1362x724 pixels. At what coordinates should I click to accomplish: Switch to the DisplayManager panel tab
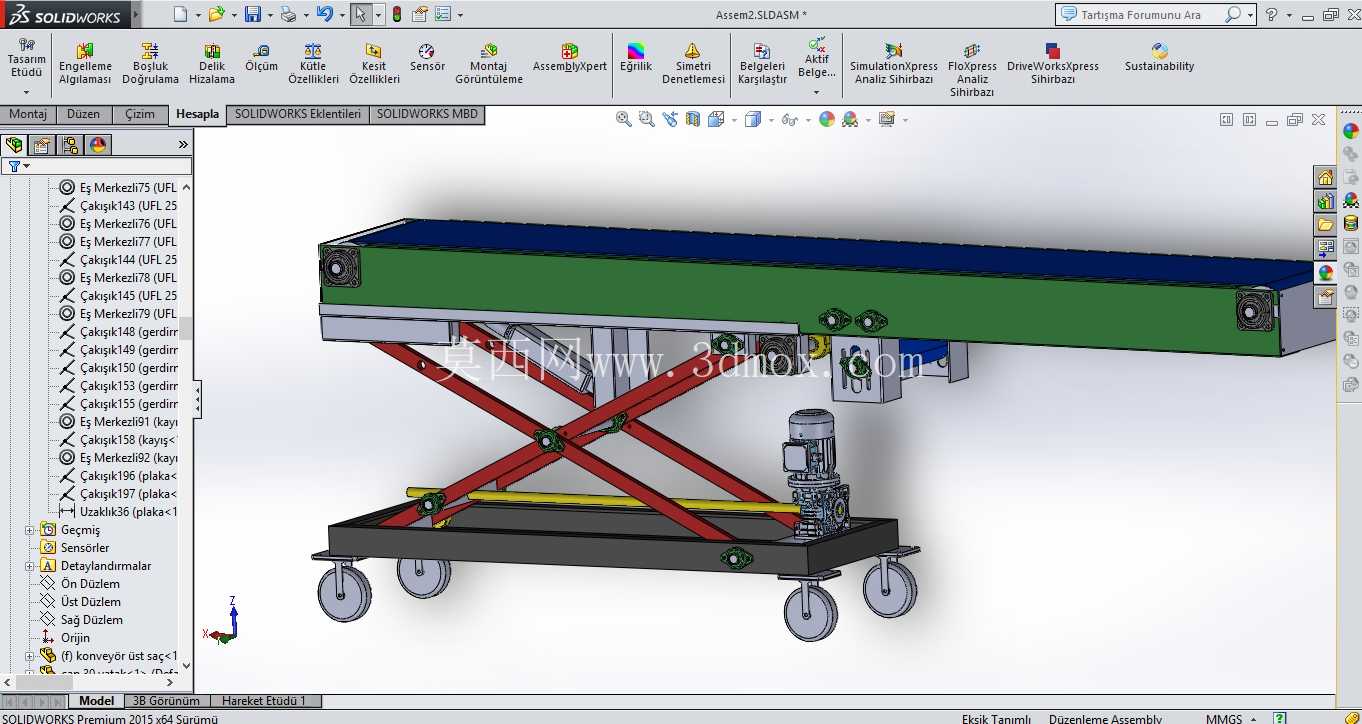(x=98, y=145)
